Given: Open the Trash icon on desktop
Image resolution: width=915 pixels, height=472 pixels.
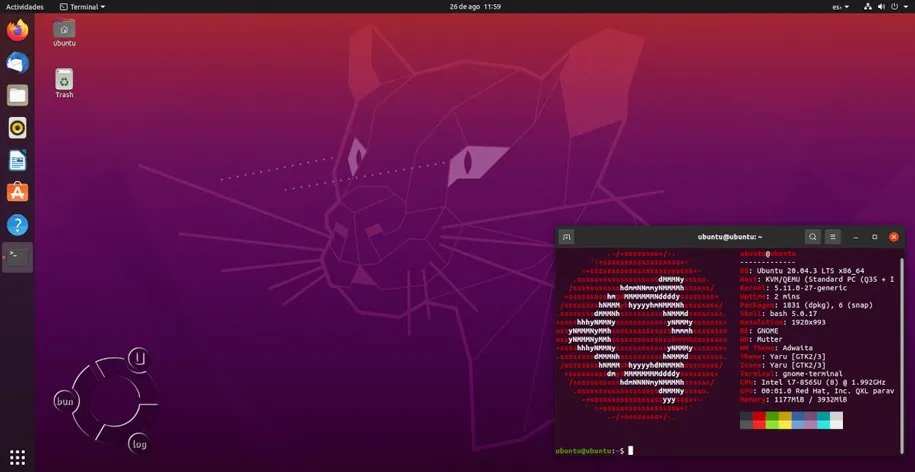Looking at the screenshot, I should tap(64, 82).
